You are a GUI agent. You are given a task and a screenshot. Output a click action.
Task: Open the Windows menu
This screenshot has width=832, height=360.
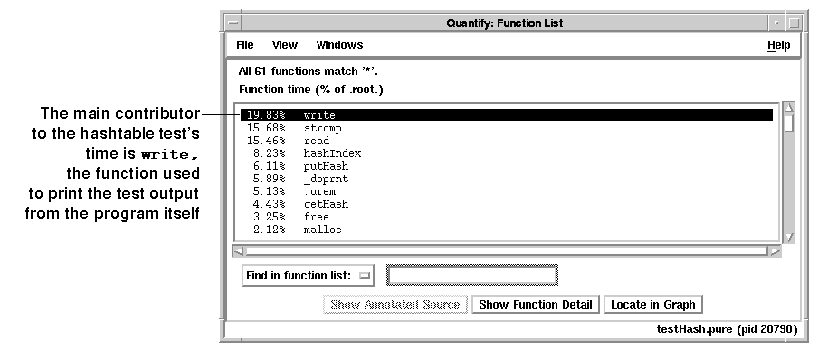[x=340, y=45]
